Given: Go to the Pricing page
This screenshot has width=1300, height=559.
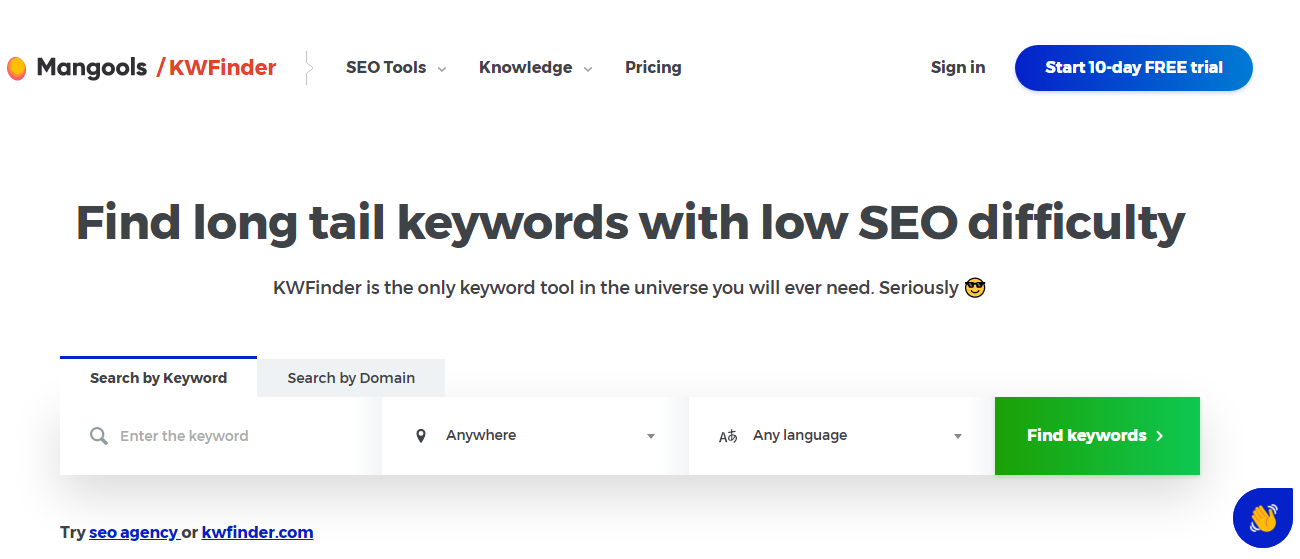Looking at the screenshot, I should click(653, 68).
